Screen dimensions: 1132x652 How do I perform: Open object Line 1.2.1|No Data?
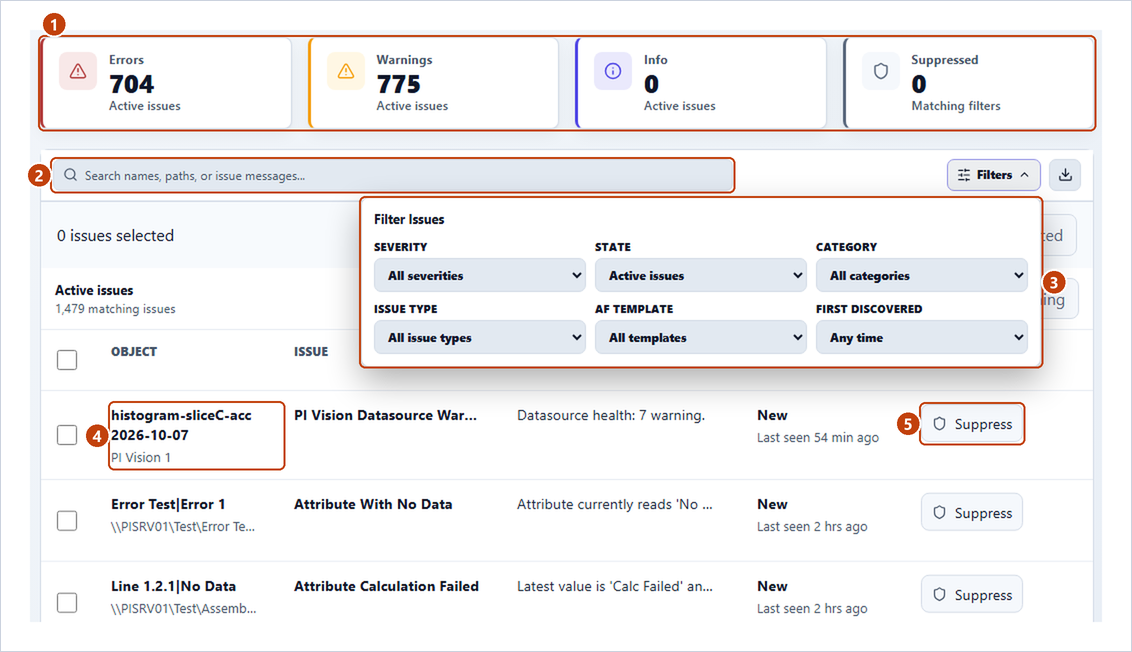[x=173, y=586]
